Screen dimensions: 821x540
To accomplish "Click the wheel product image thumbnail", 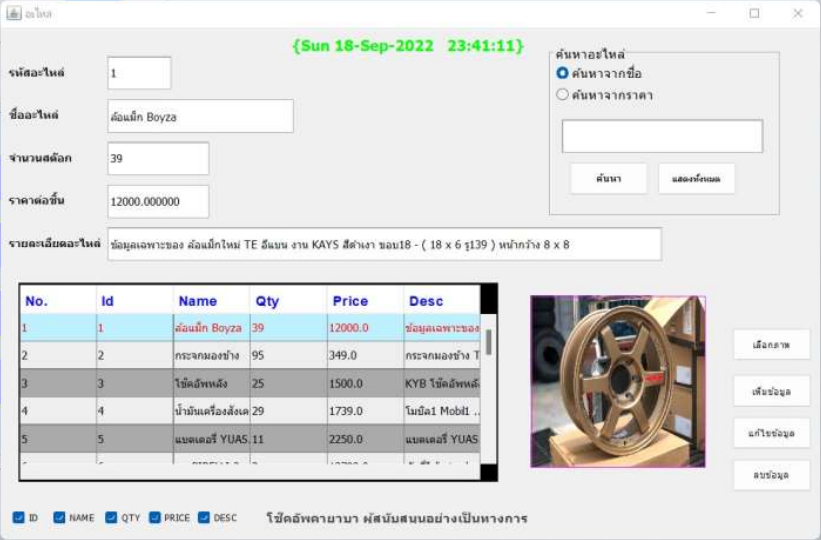I will click(618, 381).
